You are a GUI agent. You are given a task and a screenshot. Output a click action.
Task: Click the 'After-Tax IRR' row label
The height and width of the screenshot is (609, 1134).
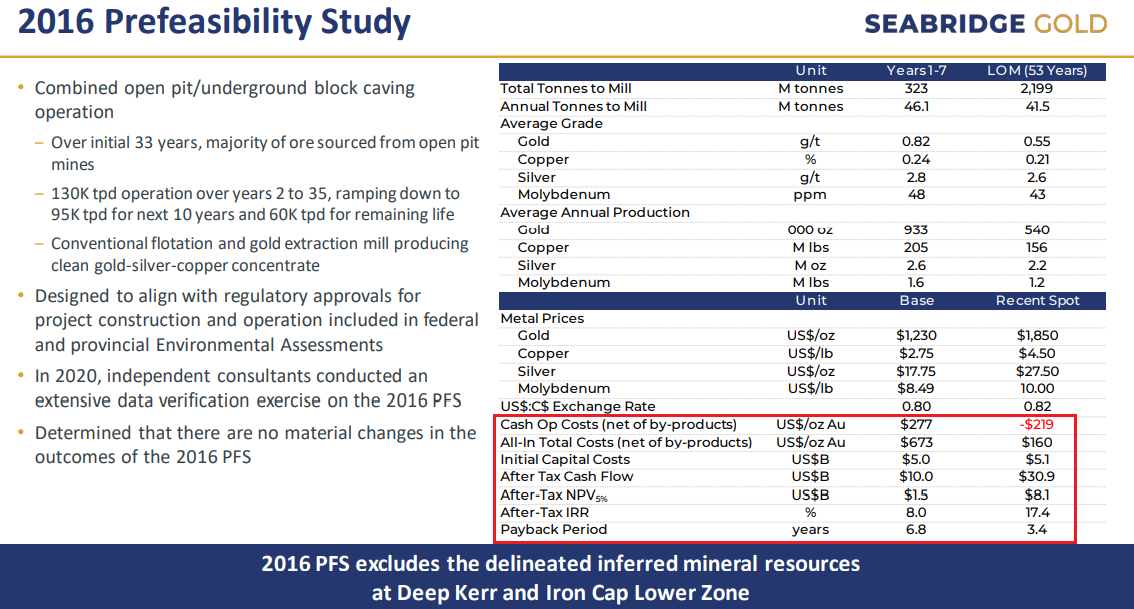pos(544,512)
